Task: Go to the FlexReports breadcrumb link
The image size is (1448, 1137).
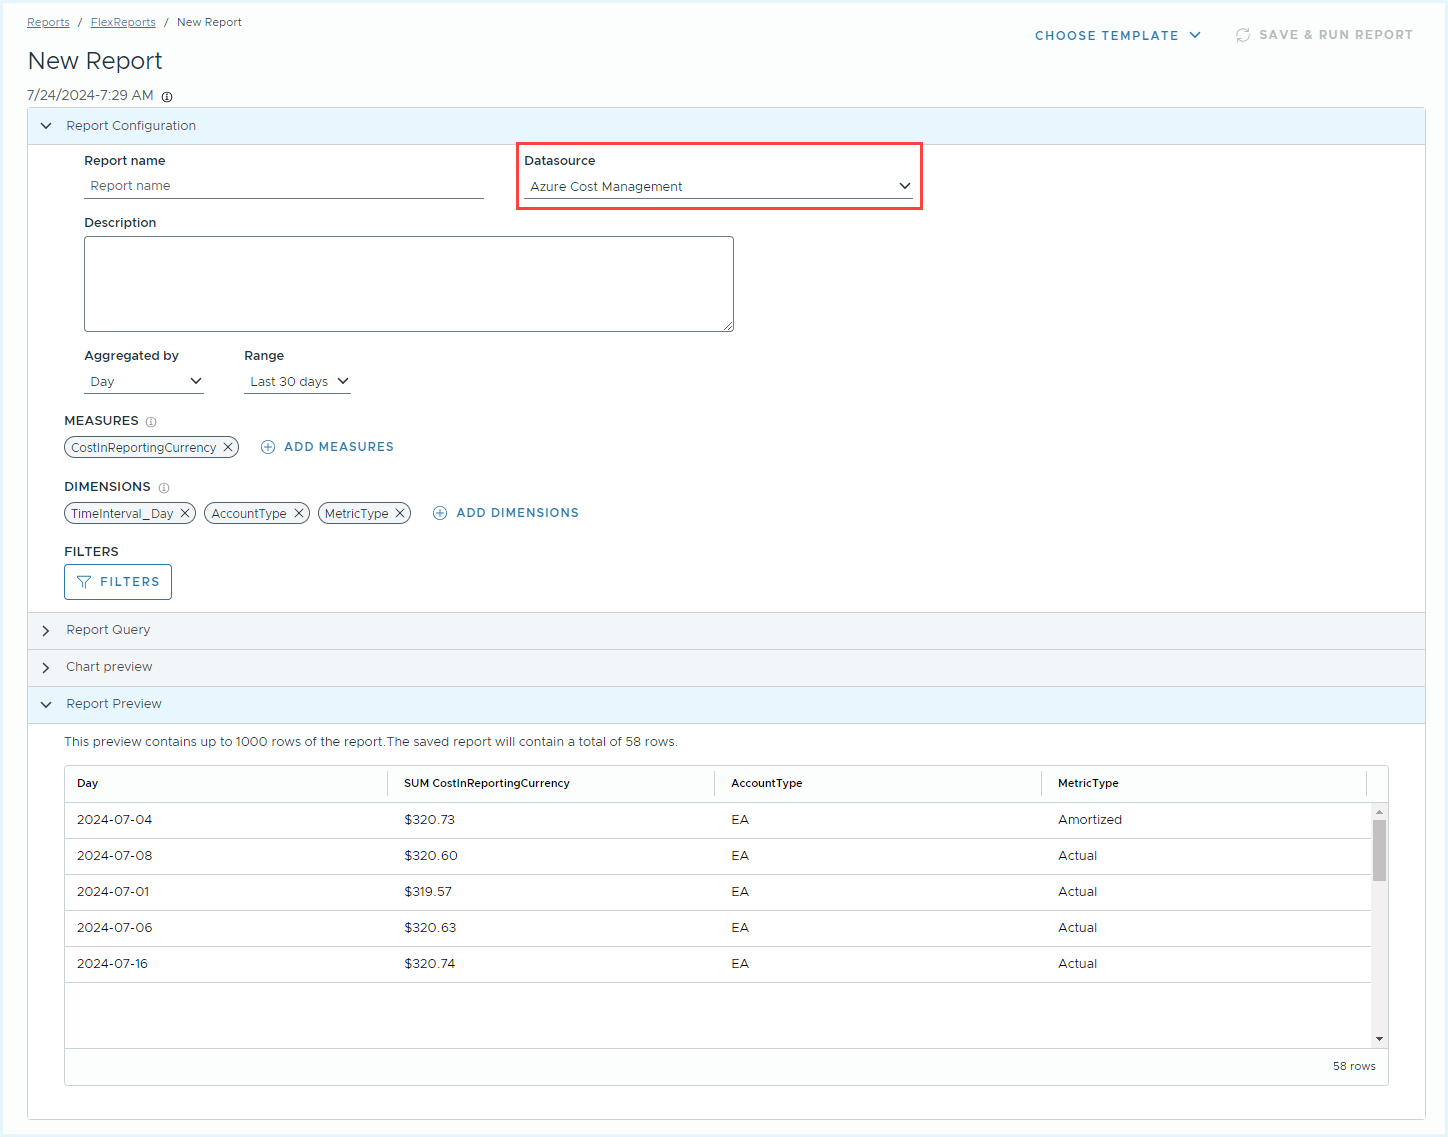Action: tap(123, 22)
